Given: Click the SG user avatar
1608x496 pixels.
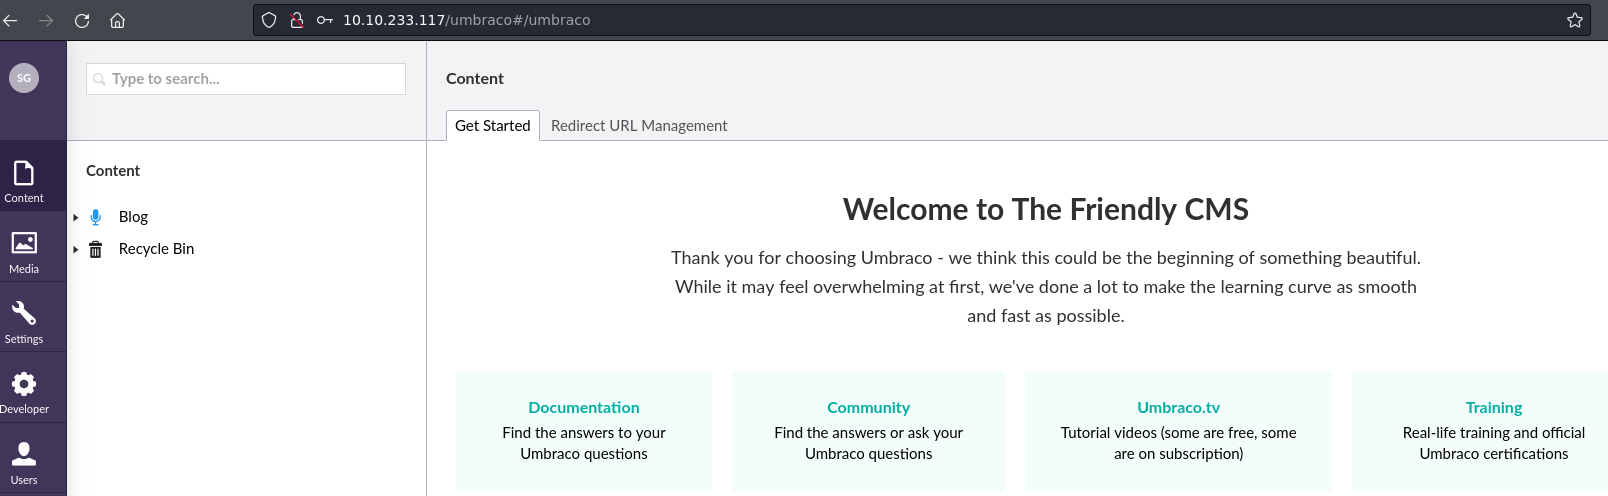Looking at the screenshot, I should point(24,78).
